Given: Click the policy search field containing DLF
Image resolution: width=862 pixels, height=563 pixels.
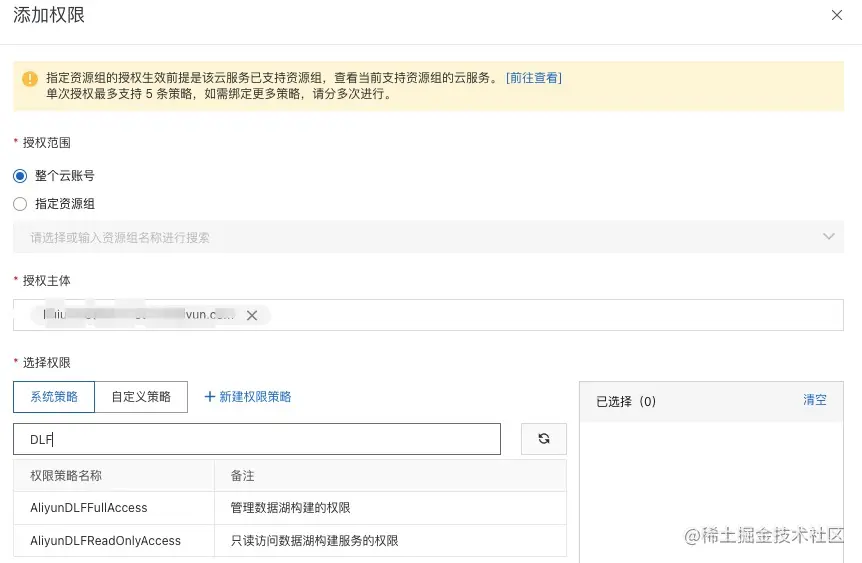Looking at the screenshot, I should (x=257, y=439).
